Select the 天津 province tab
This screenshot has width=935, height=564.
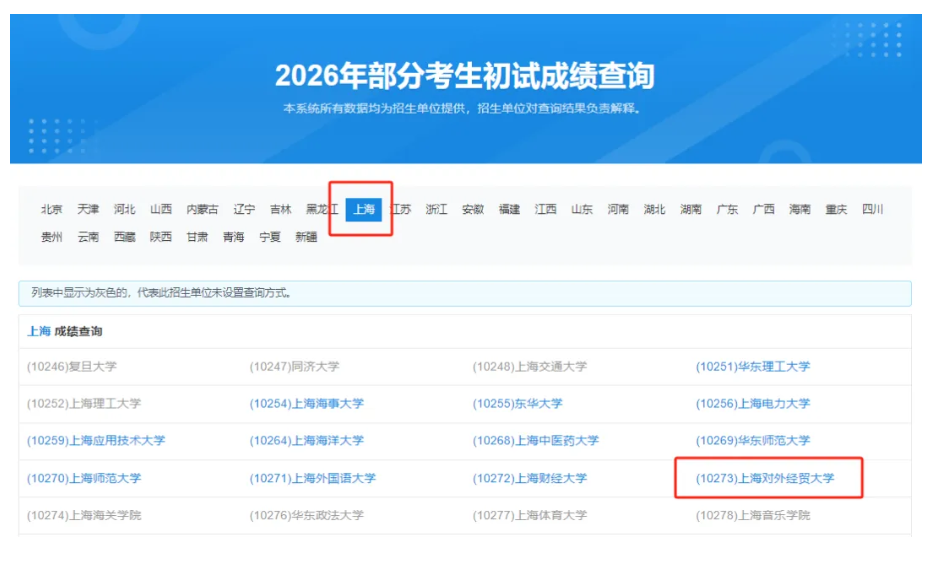(88, 209)
